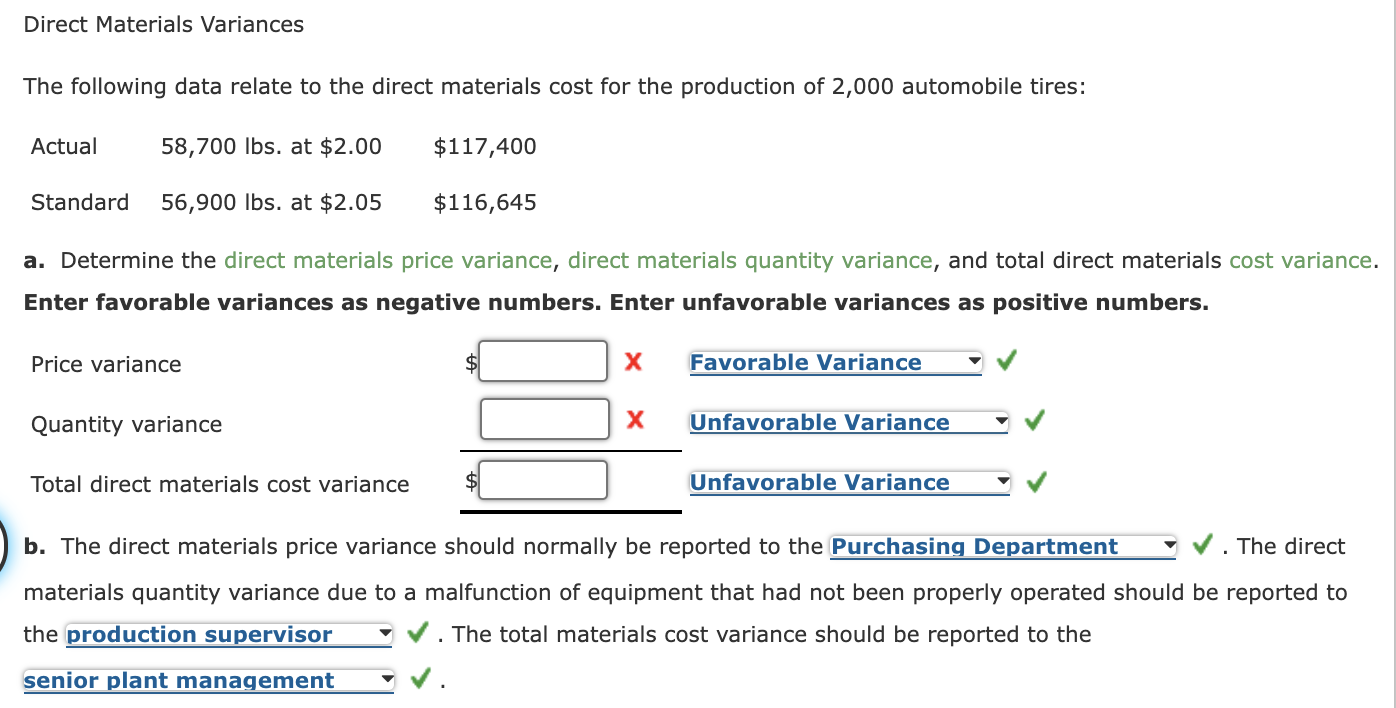Click the checkmark beside the quantity Unfavorable Variance
Viewport: 1396px width, 708px height.
tap(1035, 420)
